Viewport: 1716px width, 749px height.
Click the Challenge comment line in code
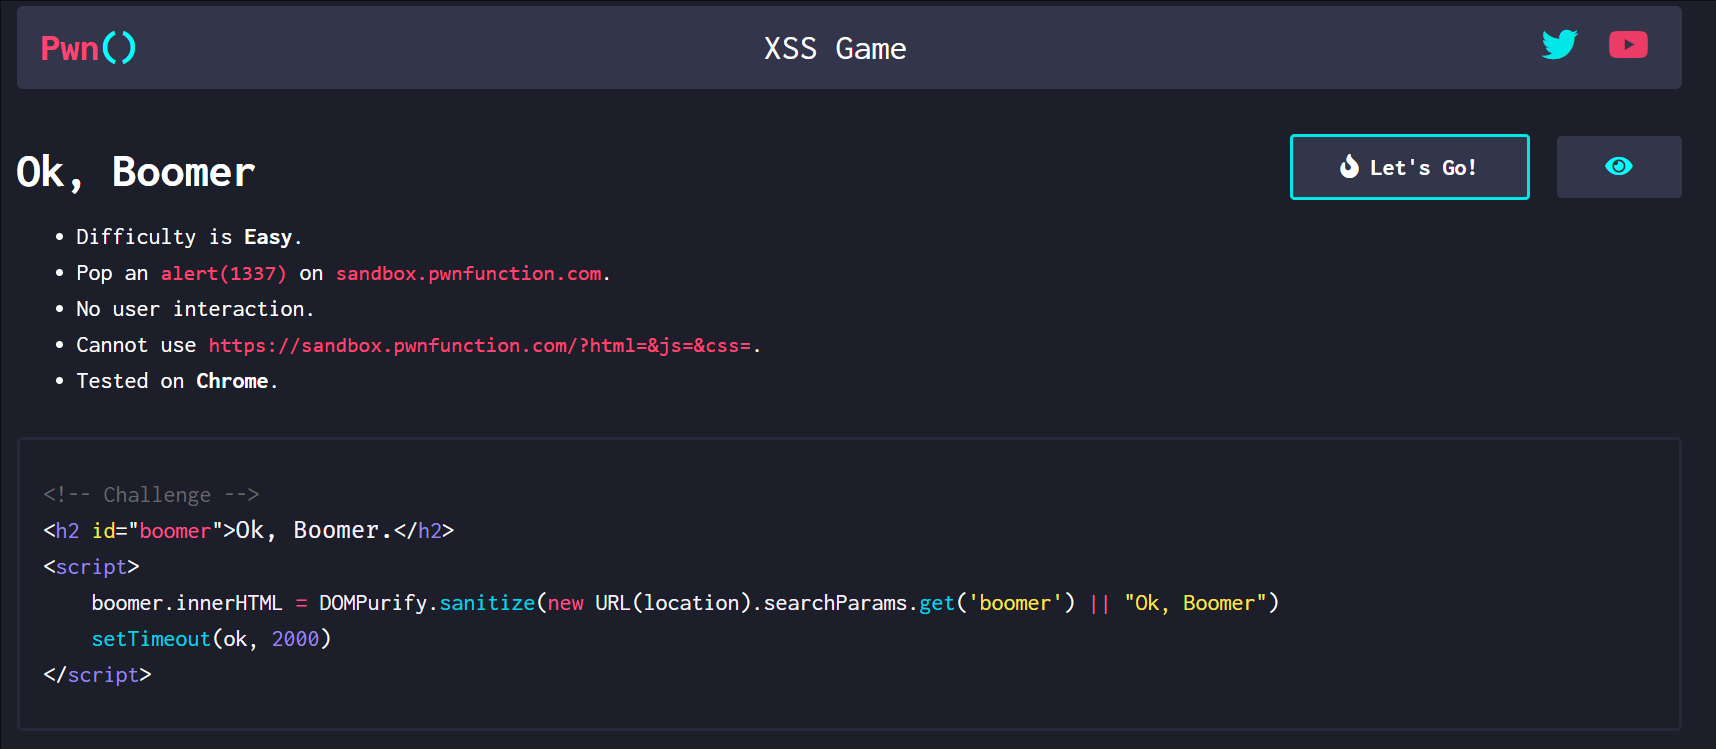pos(151,495)
